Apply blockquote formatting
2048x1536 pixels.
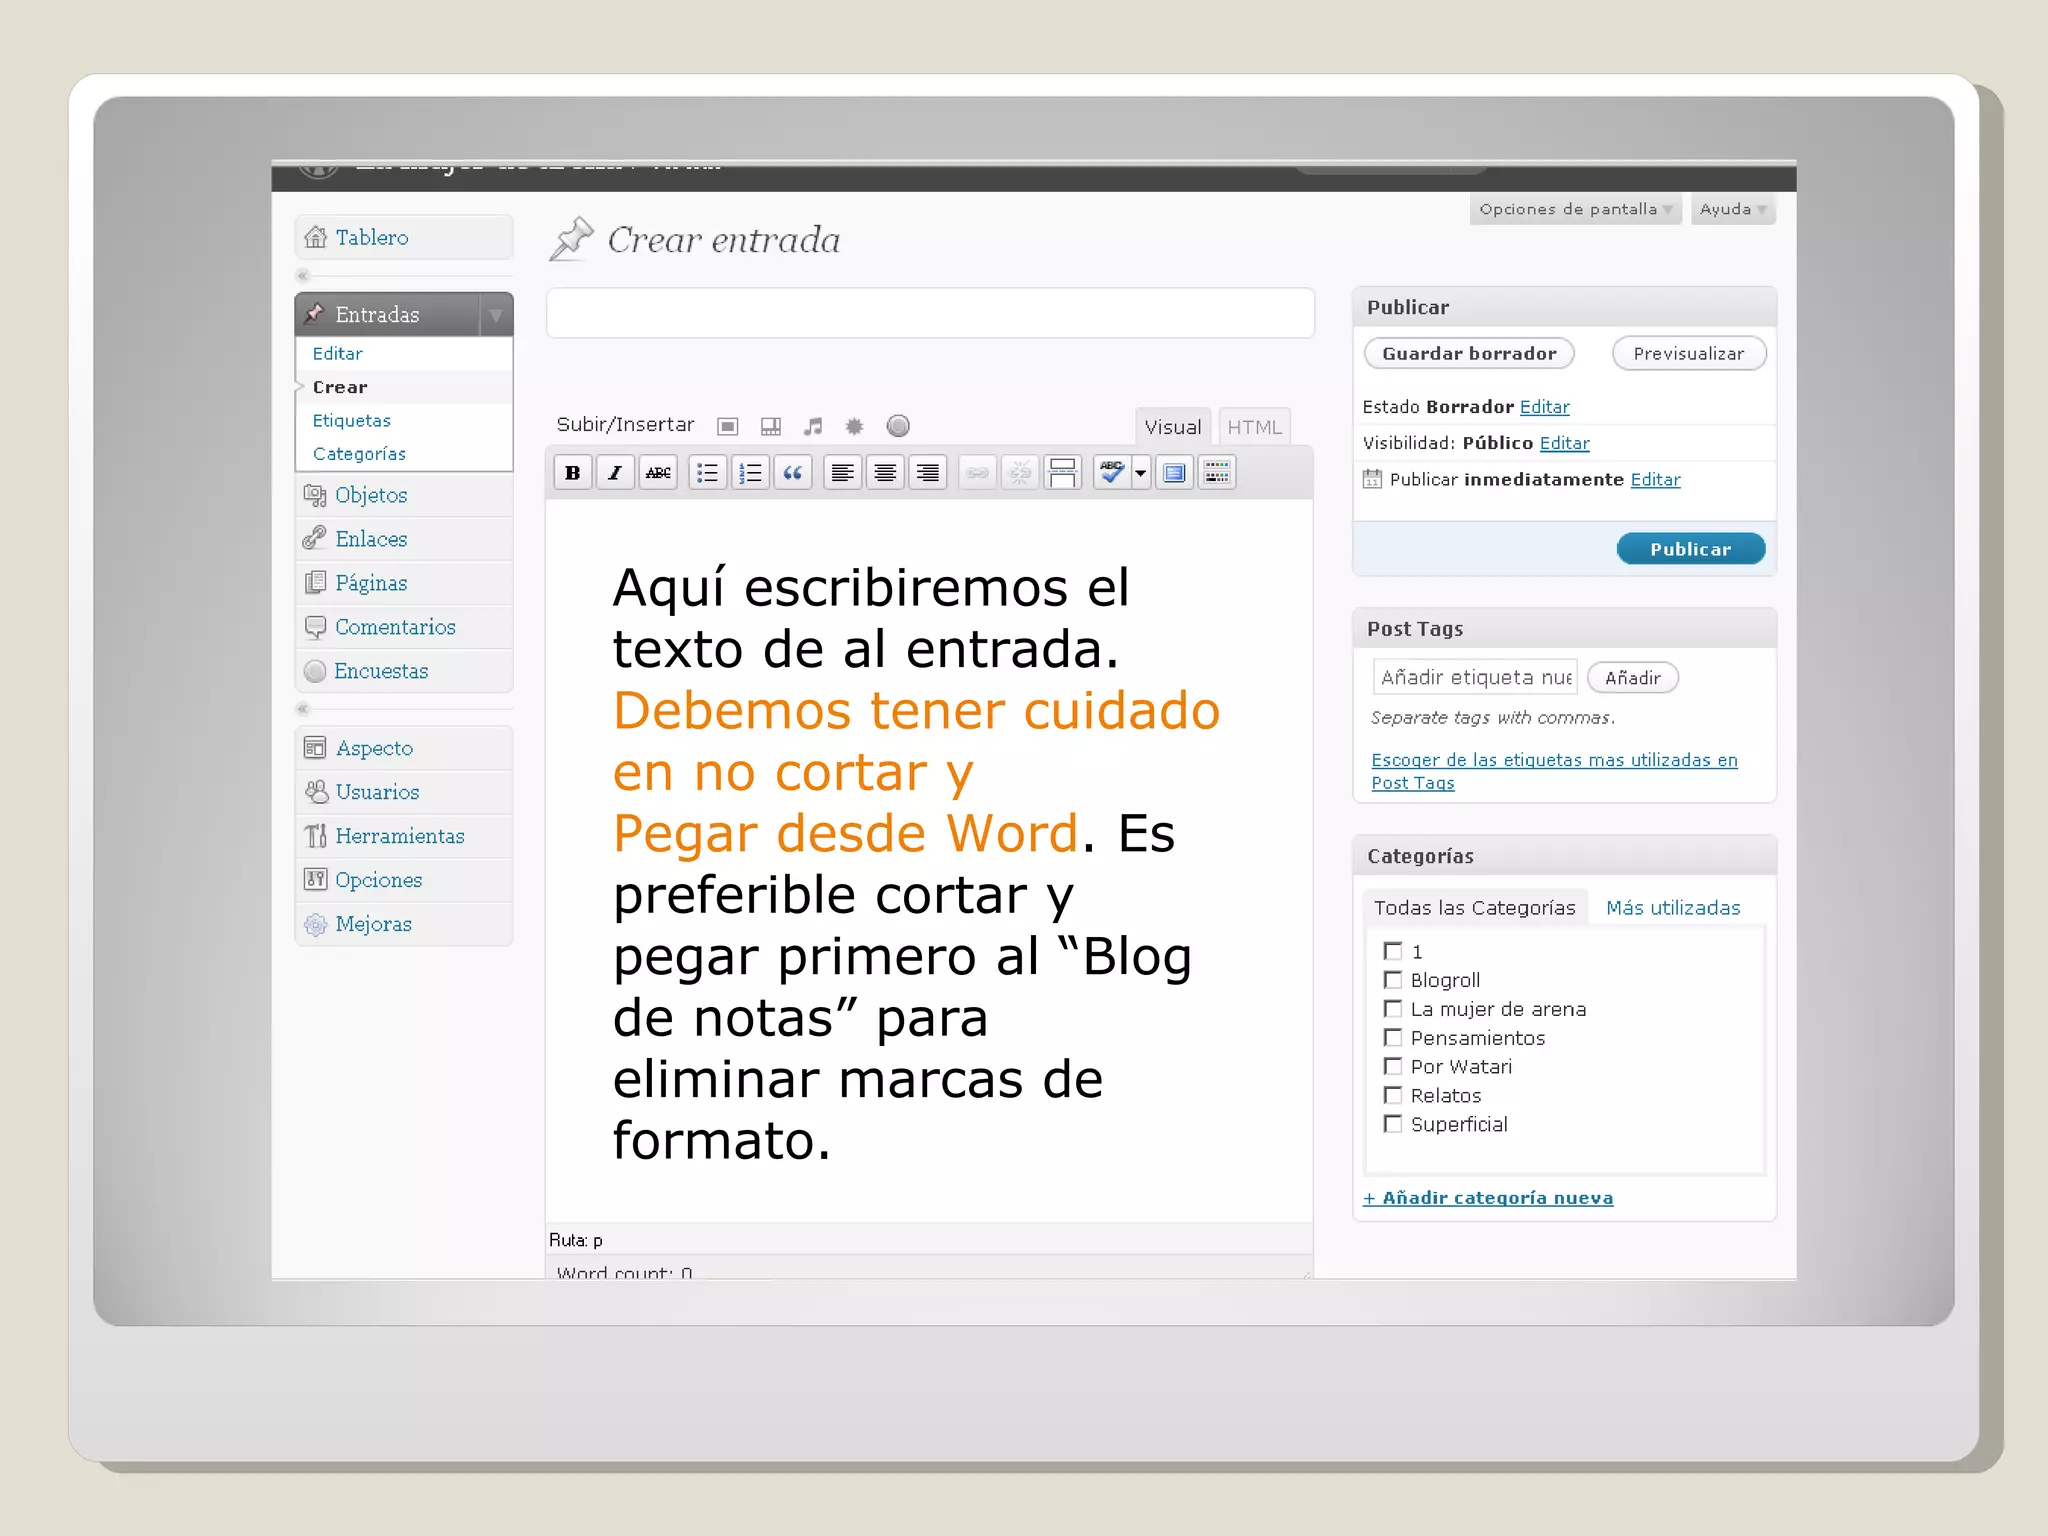pyautogui.click(x=793, y=473)
